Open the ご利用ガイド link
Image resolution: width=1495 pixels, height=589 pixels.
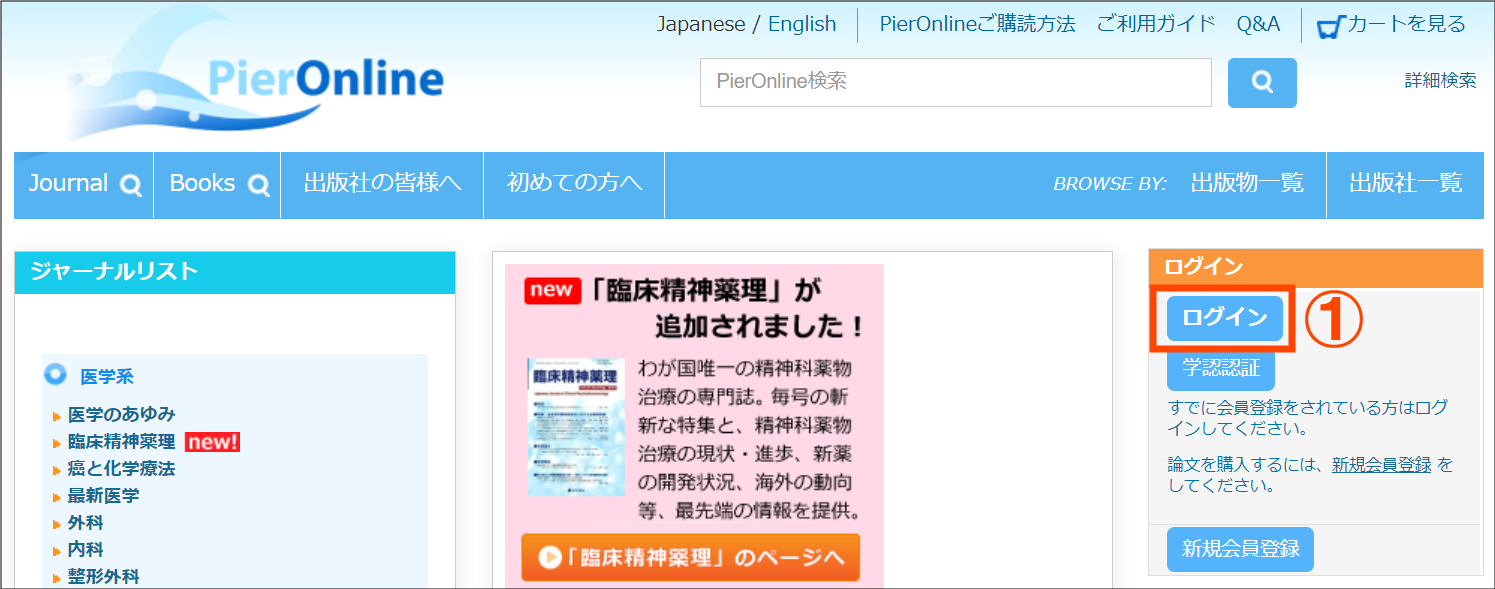(x=1156, y=24)
